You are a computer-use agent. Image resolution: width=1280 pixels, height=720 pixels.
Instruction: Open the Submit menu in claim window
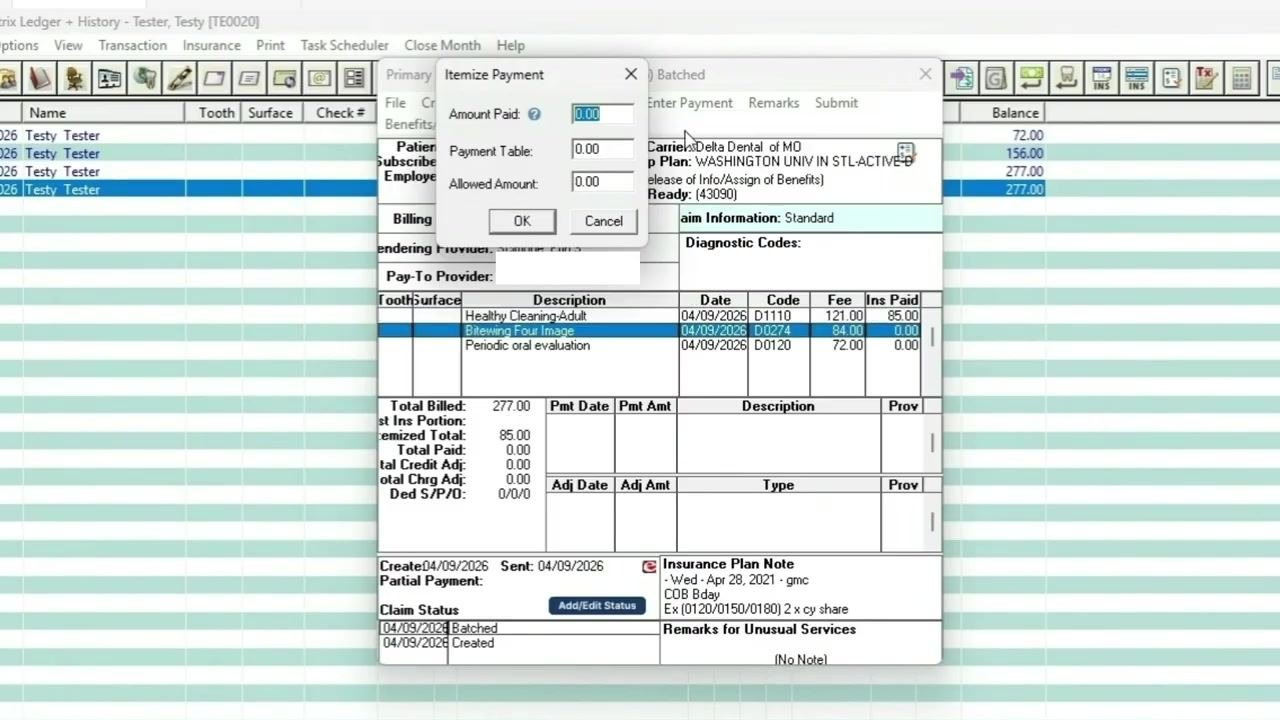click(836, 103)
